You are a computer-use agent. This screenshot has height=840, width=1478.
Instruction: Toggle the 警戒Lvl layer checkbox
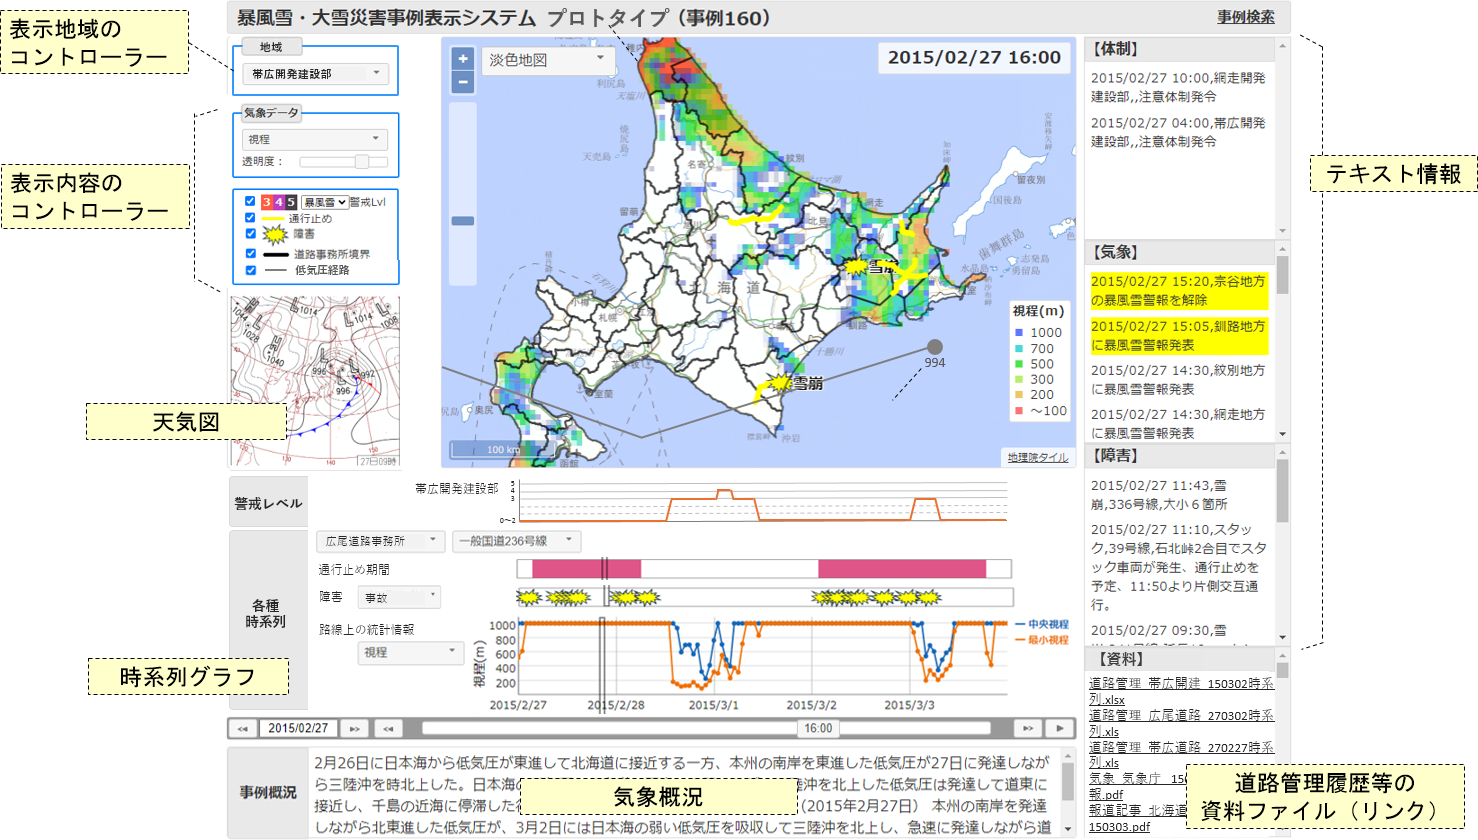click(250, 201)
